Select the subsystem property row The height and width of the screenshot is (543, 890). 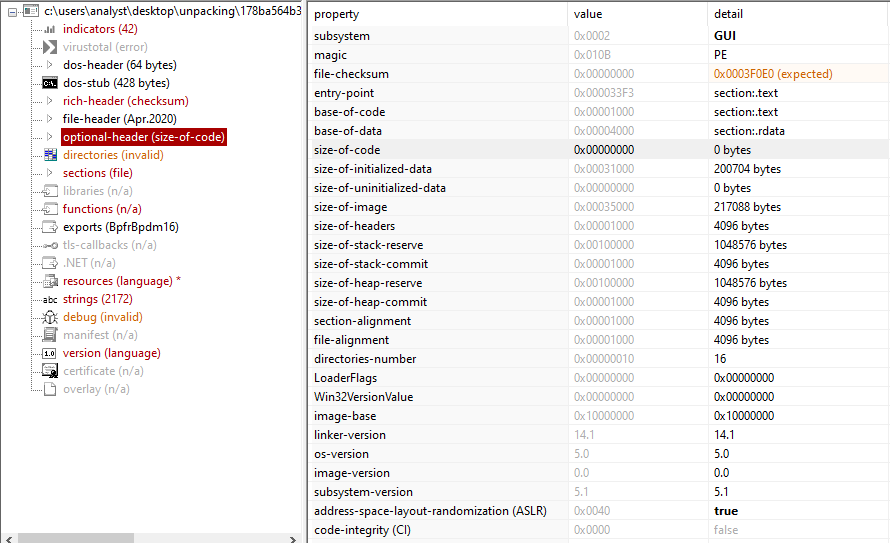click(599, 36)
